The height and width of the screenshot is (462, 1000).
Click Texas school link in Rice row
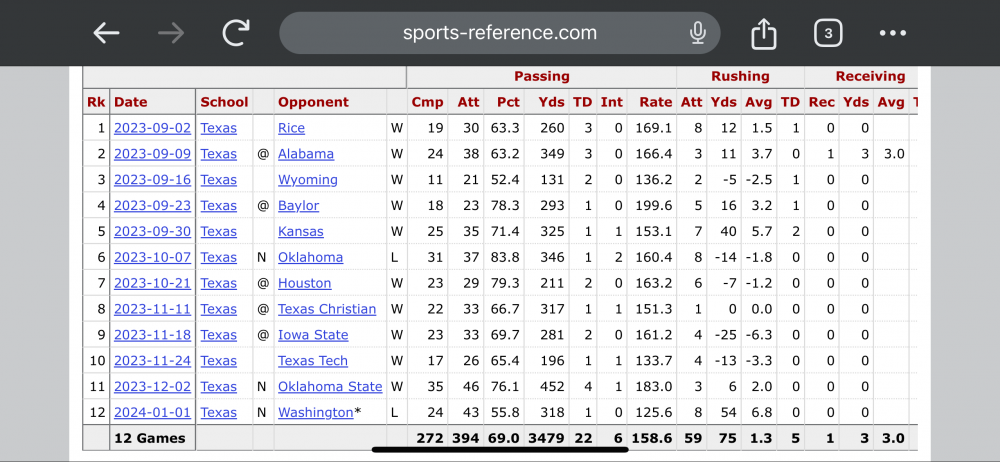[x=219, y=128]
